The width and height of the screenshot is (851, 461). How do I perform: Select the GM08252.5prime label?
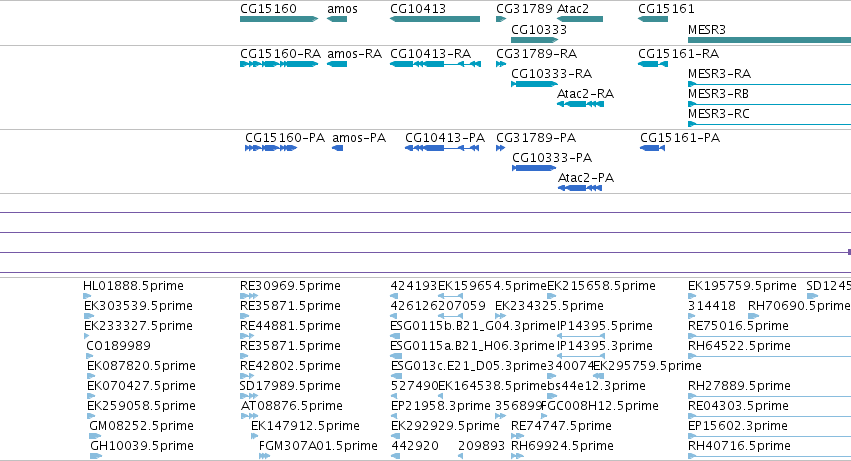[x=141, y=426]
